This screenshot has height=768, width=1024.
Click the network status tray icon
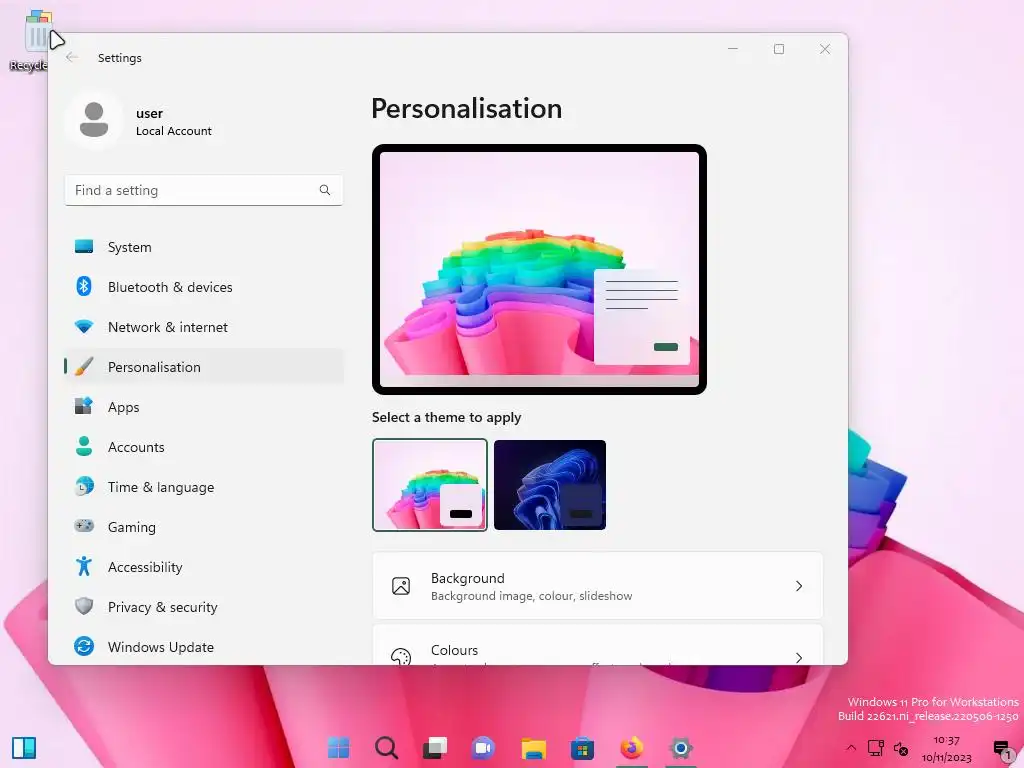point(876,748)
